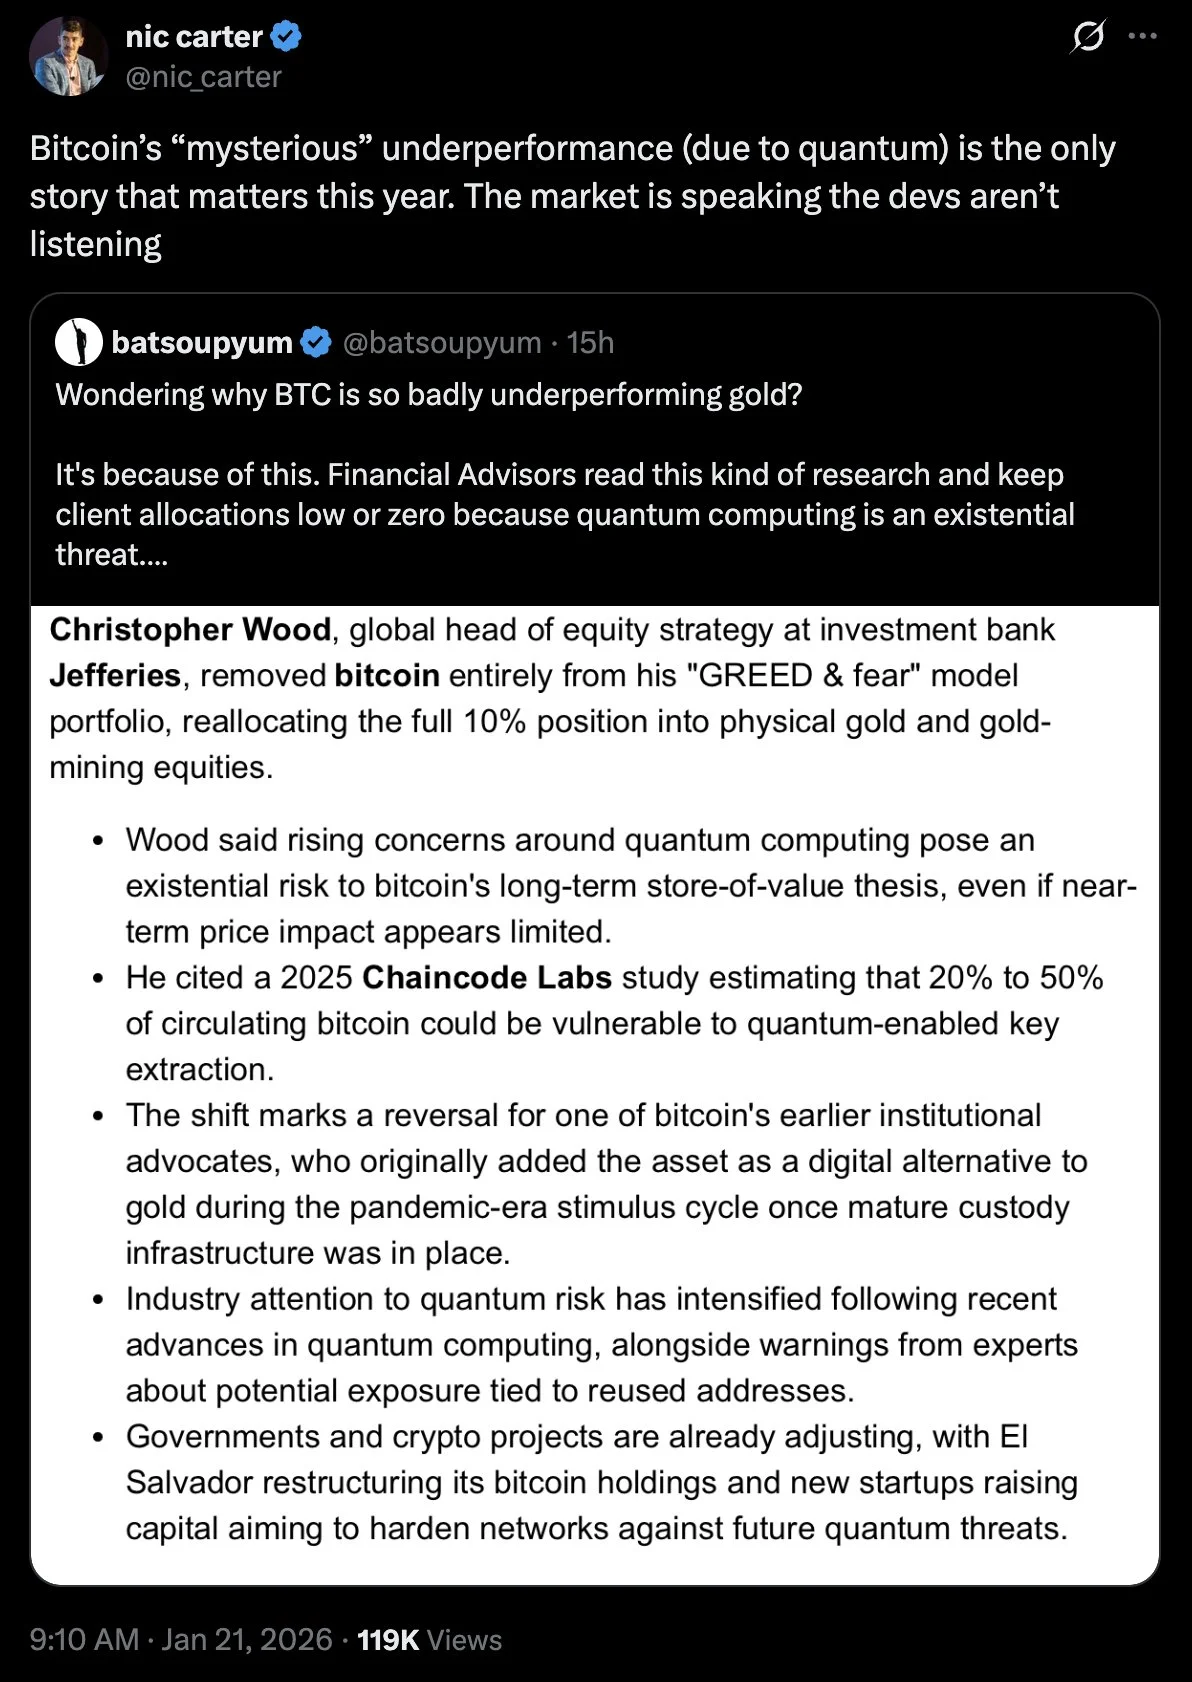Click the 15h timestamp on quoted post
This screenshot has height=1682, width=1192.
tap(590, 342)
